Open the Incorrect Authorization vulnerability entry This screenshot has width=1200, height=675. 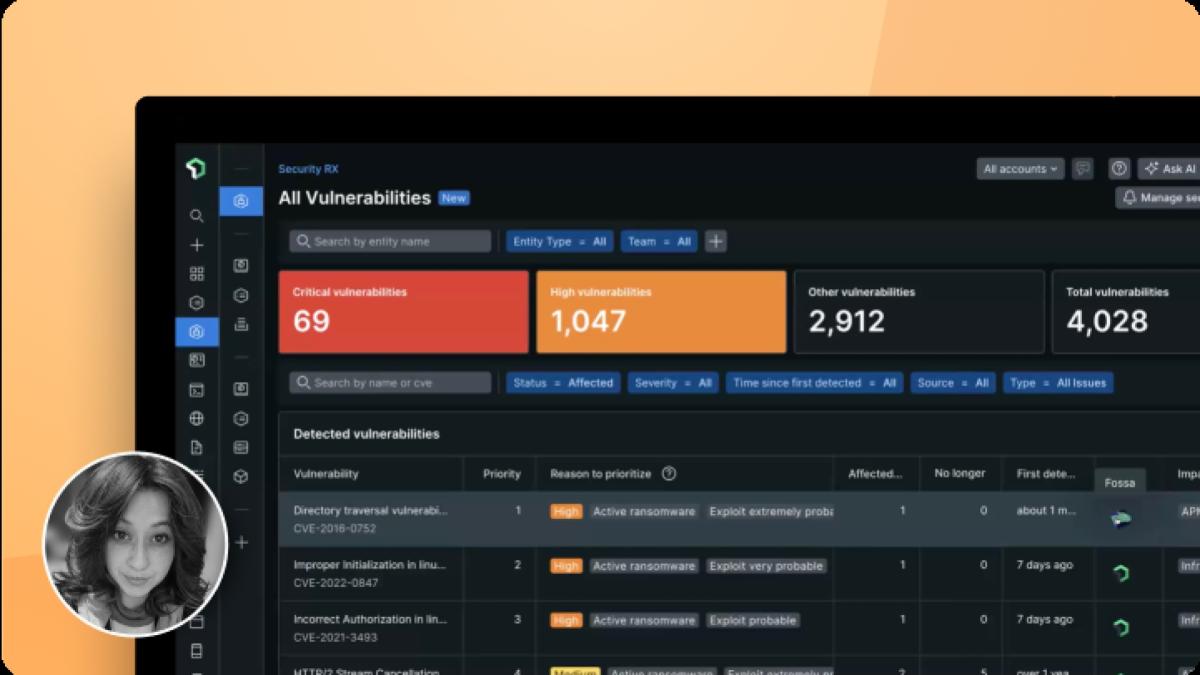point(370,619)
